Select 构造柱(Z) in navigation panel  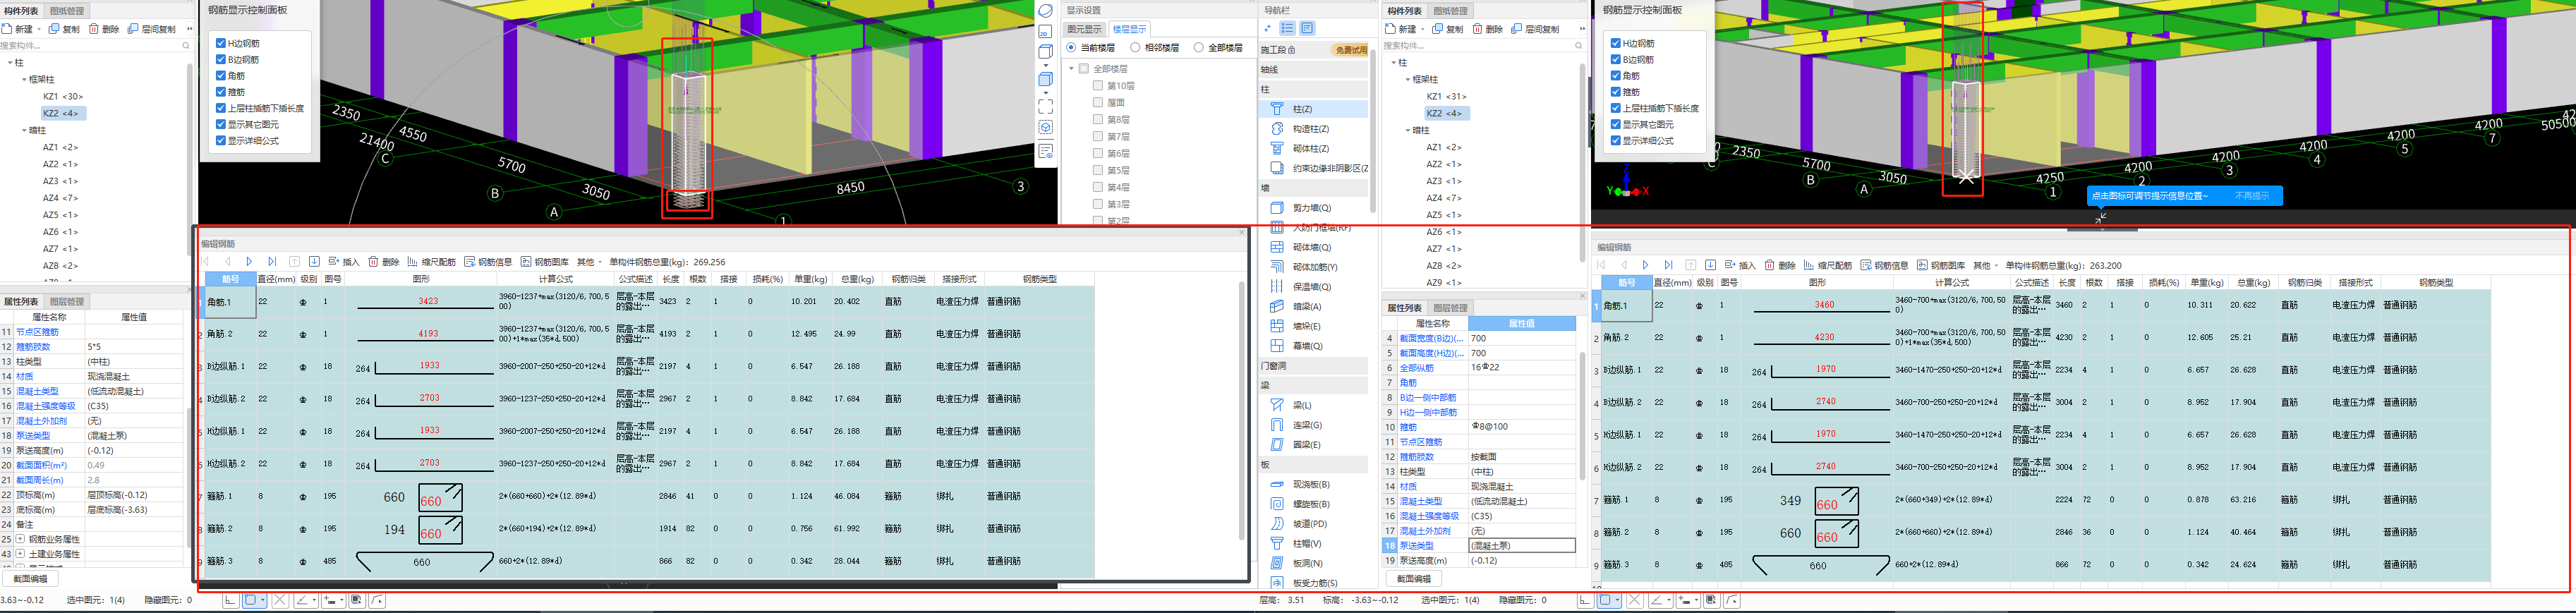pyautogui.click(x=1313, y=129)
